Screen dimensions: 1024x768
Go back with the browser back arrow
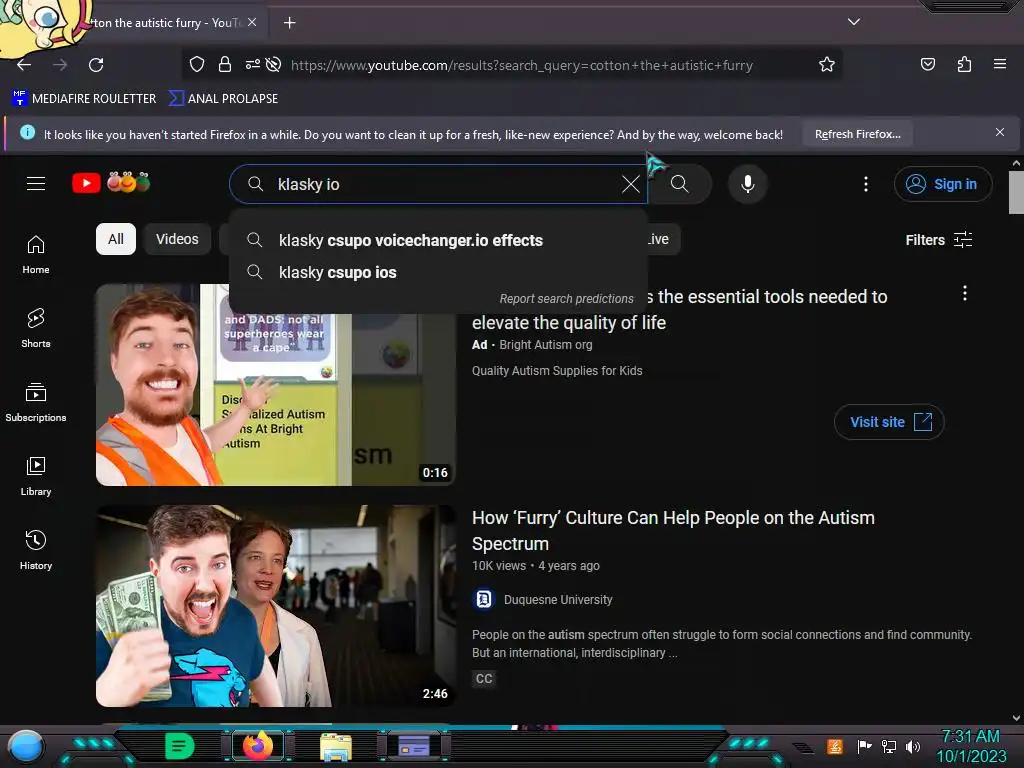24,65
